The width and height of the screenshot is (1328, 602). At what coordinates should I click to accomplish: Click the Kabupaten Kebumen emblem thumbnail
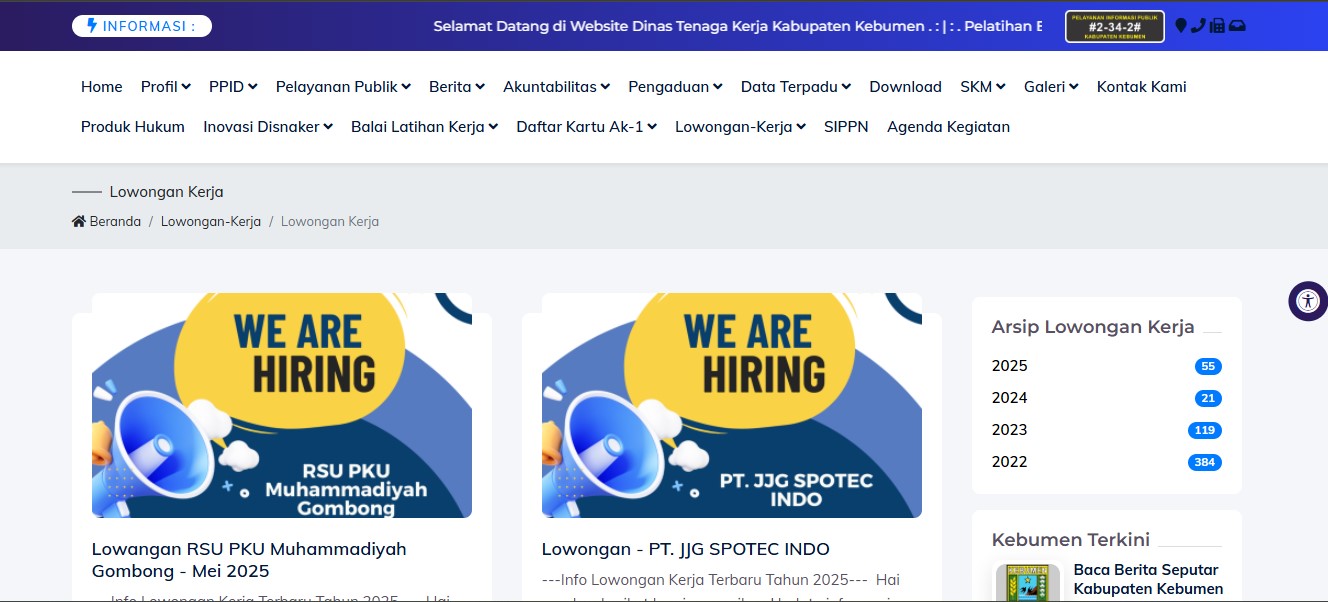coord(1027,583)
